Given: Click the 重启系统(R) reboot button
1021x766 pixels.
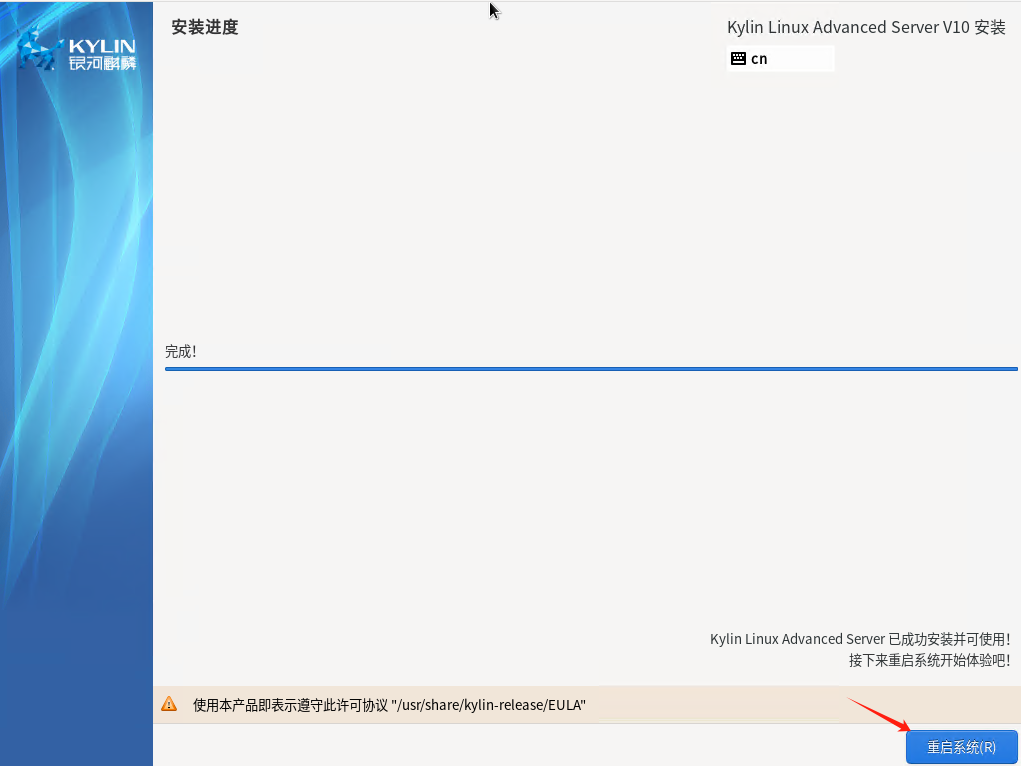Looking at the screenshot, I should 961,746.
